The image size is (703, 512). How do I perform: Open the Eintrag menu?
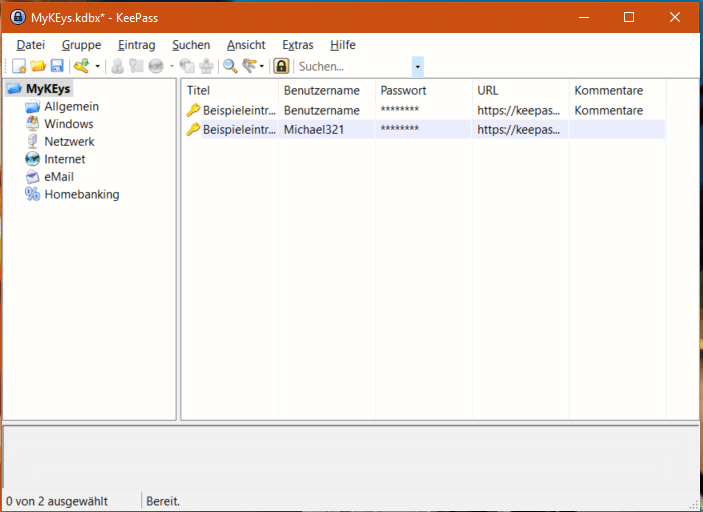pyautogui.click(x=136, y=45)
